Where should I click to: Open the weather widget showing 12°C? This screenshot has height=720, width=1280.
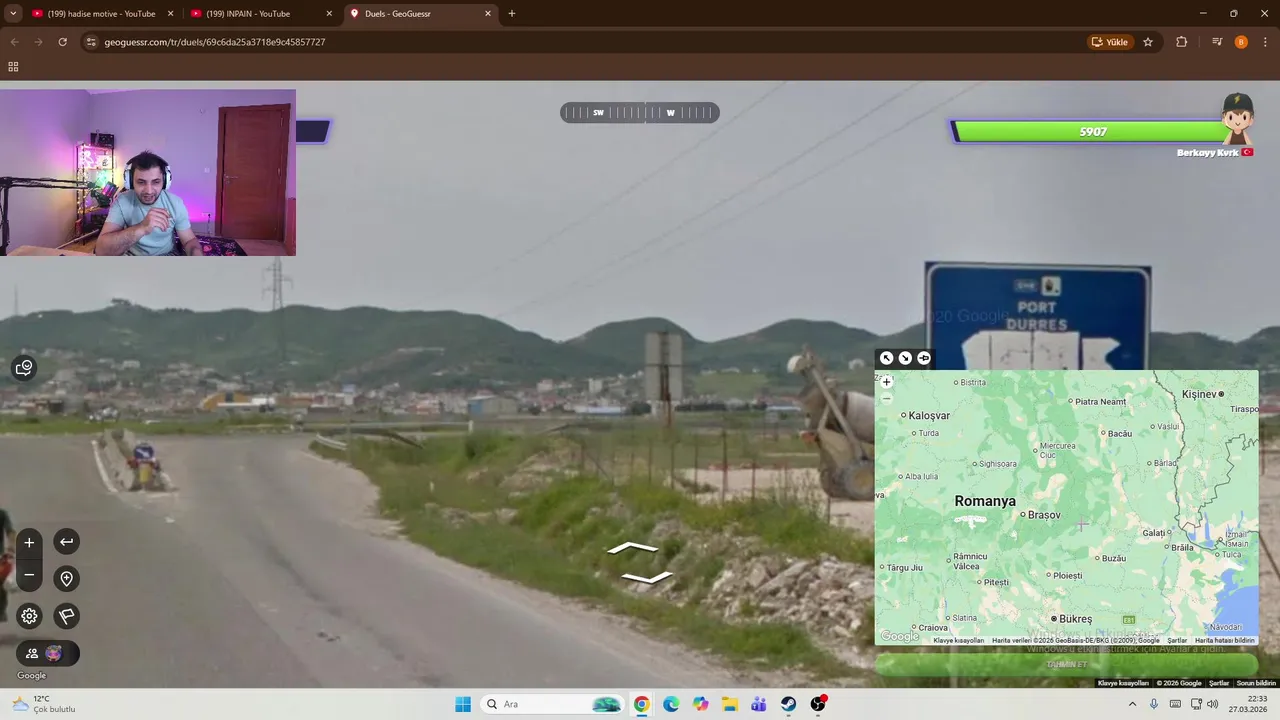tap(42, 704)
